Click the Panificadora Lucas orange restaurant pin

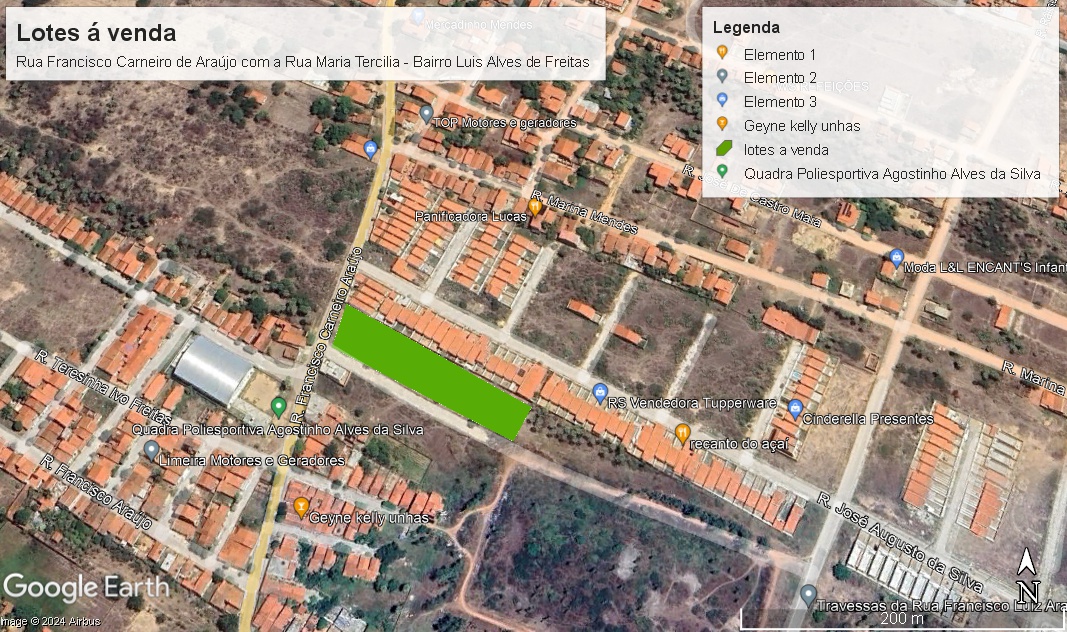(x=536, y=207)
